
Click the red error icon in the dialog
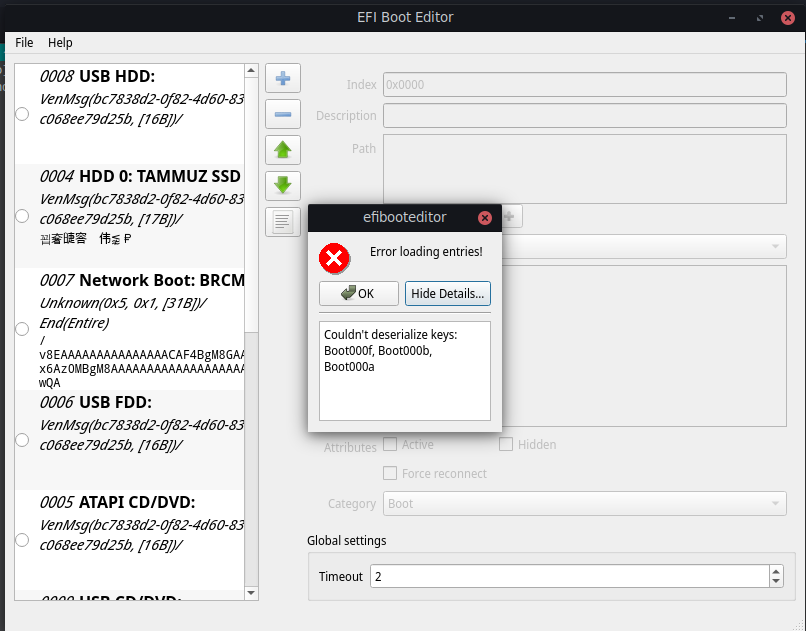click(334, 258)
